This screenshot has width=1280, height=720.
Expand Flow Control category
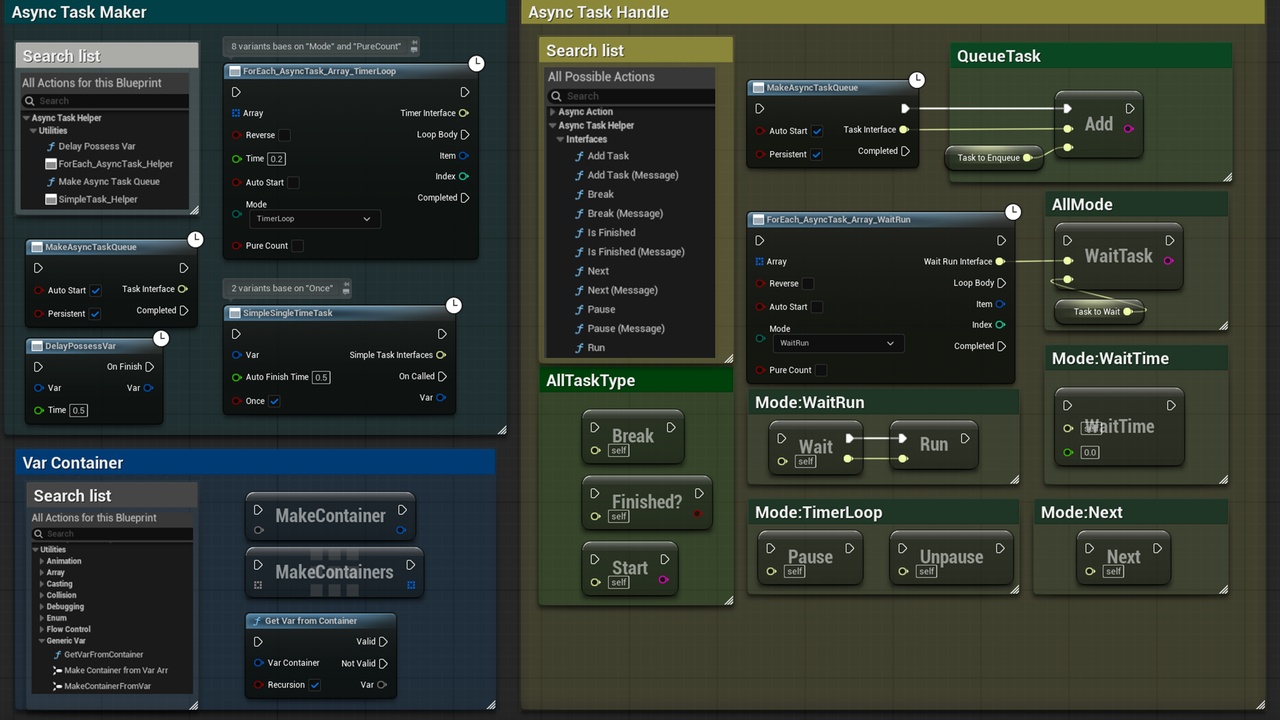tap(42, 630)
